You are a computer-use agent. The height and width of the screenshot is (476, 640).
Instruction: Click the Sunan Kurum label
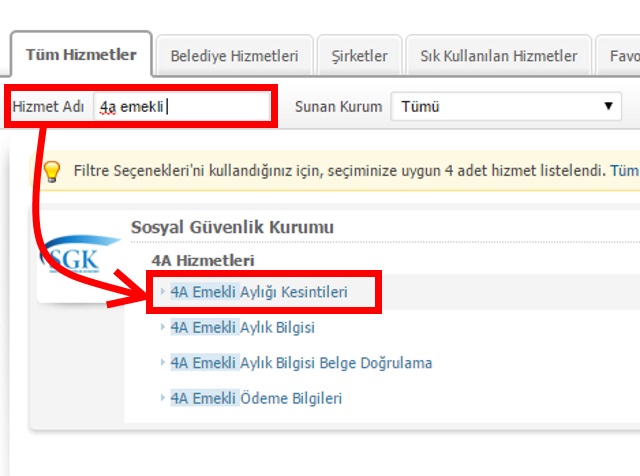tap(338, 107)
